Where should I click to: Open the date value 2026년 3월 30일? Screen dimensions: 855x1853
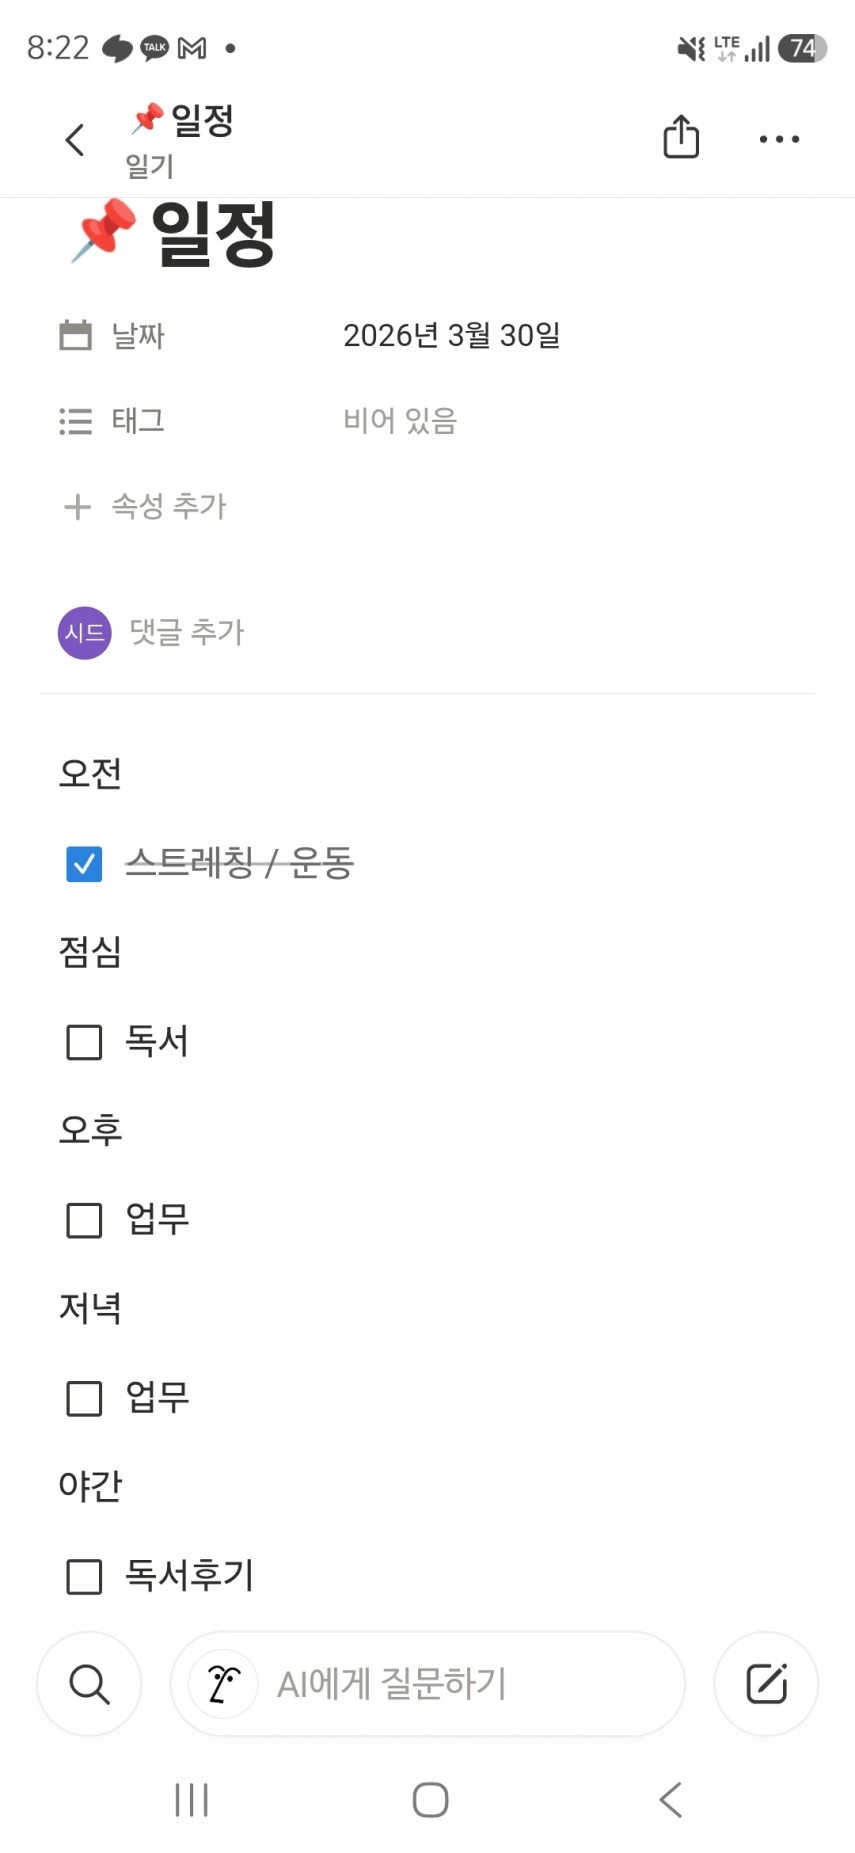click(451, 336)
